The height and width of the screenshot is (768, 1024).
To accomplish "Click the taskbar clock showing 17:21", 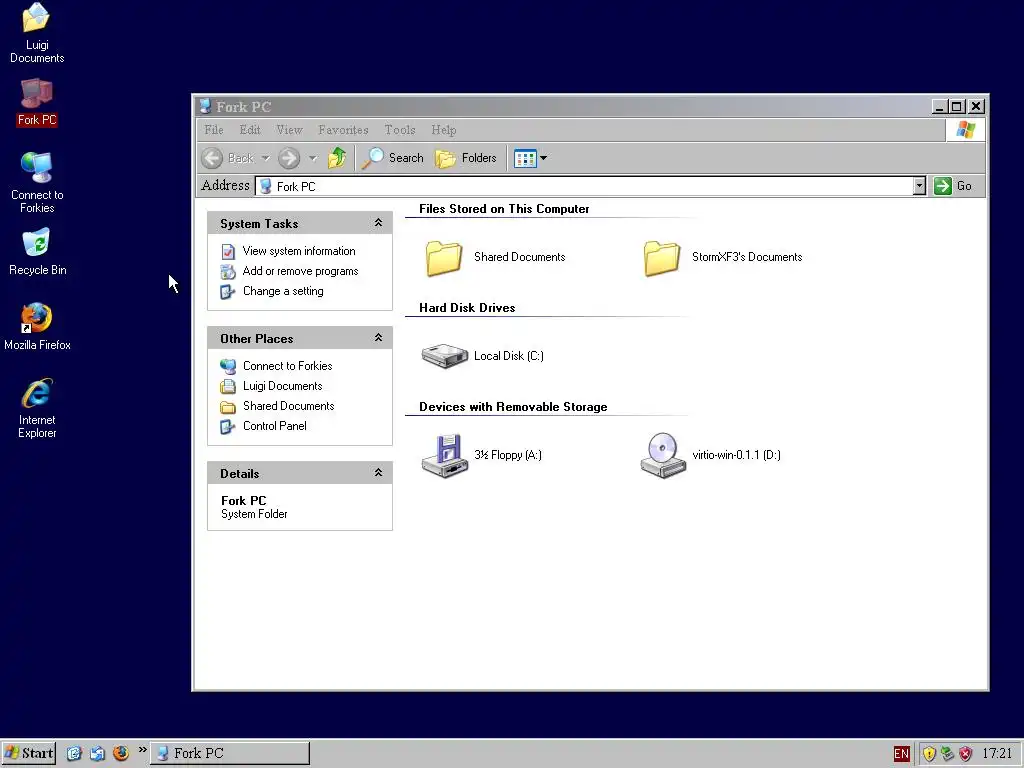I will click(997, 754).
